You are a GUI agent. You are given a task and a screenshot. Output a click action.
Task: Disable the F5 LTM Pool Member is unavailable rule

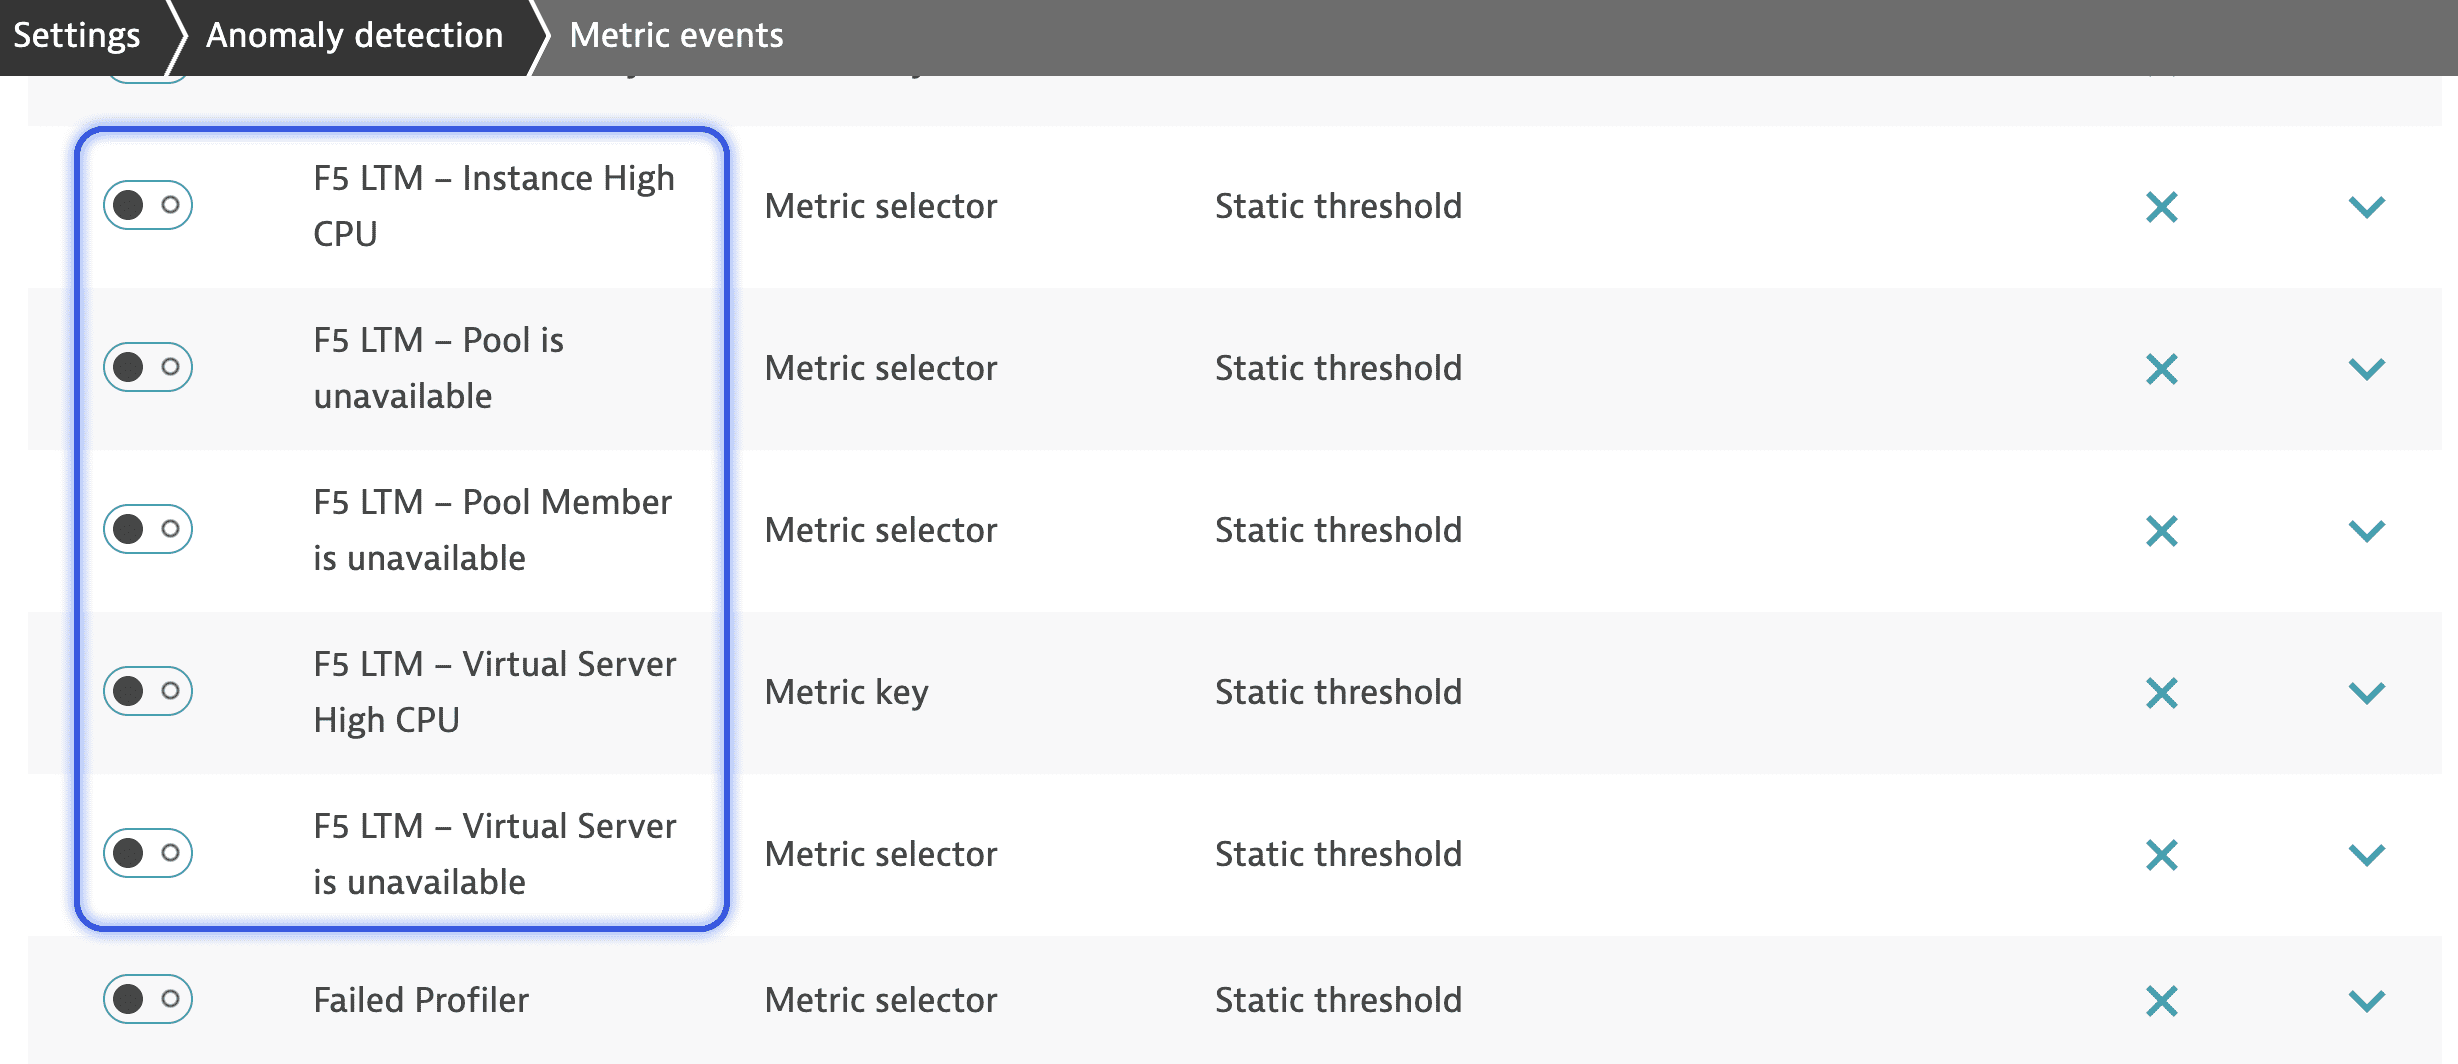tap(147, 530)
